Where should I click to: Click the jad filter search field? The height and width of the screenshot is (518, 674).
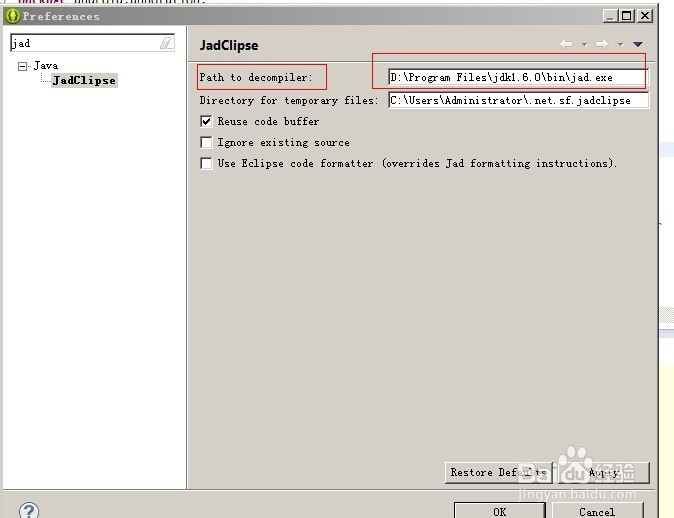pos(92,43)
